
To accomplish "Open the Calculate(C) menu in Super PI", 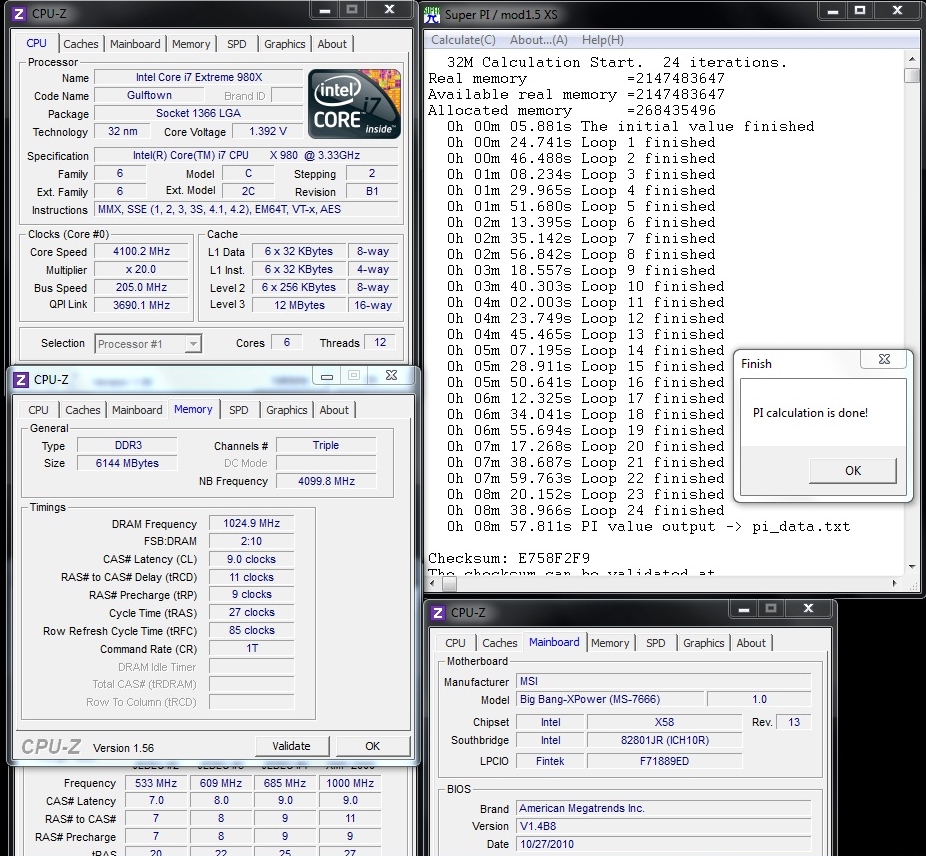I will (463, 40).
